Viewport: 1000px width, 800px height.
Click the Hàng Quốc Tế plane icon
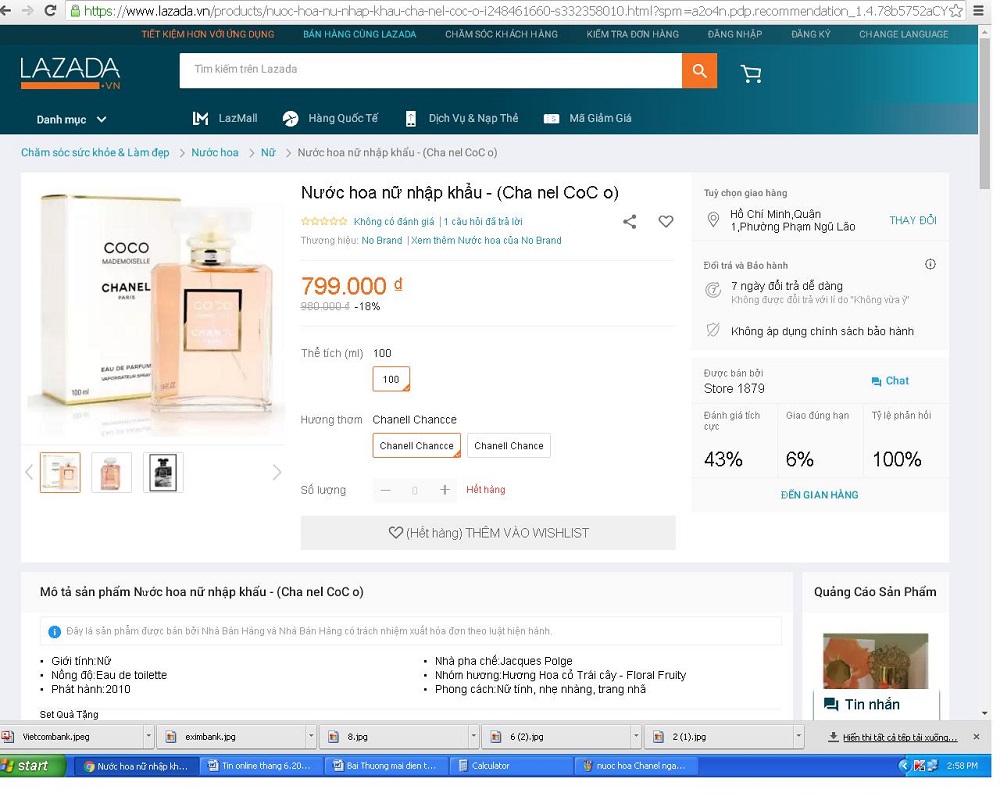290,119
